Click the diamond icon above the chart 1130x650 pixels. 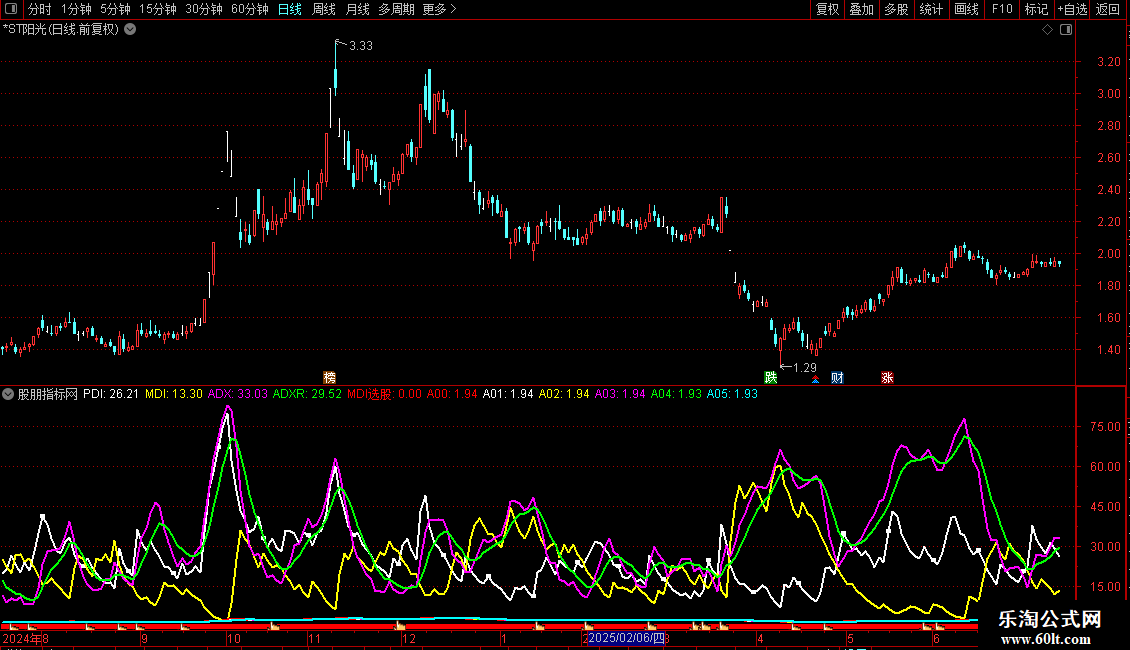tap(1048, 30)
